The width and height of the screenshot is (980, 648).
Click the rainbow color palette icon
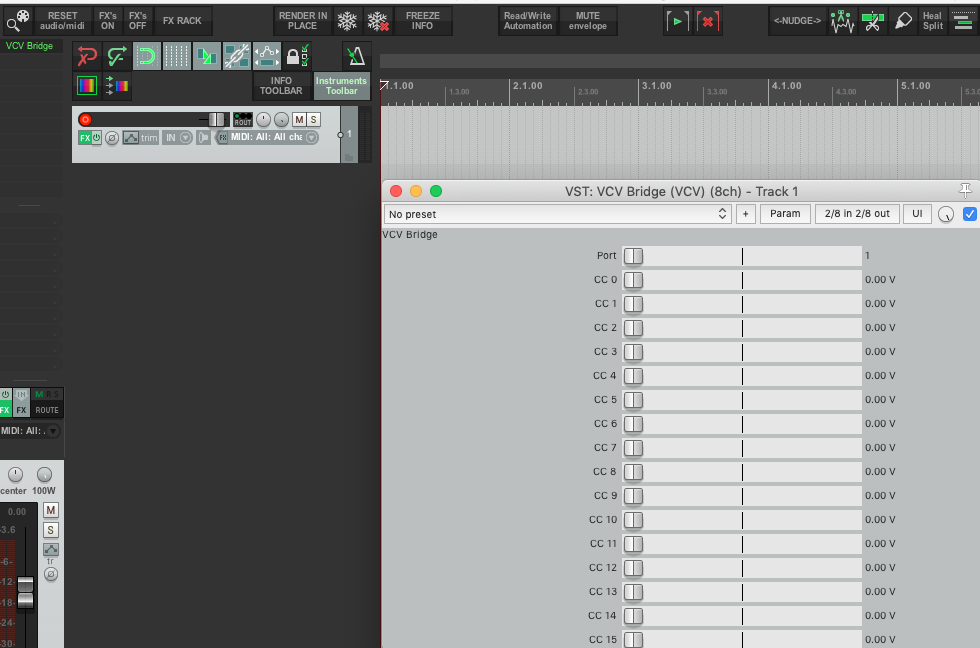(x=87, y=85)
